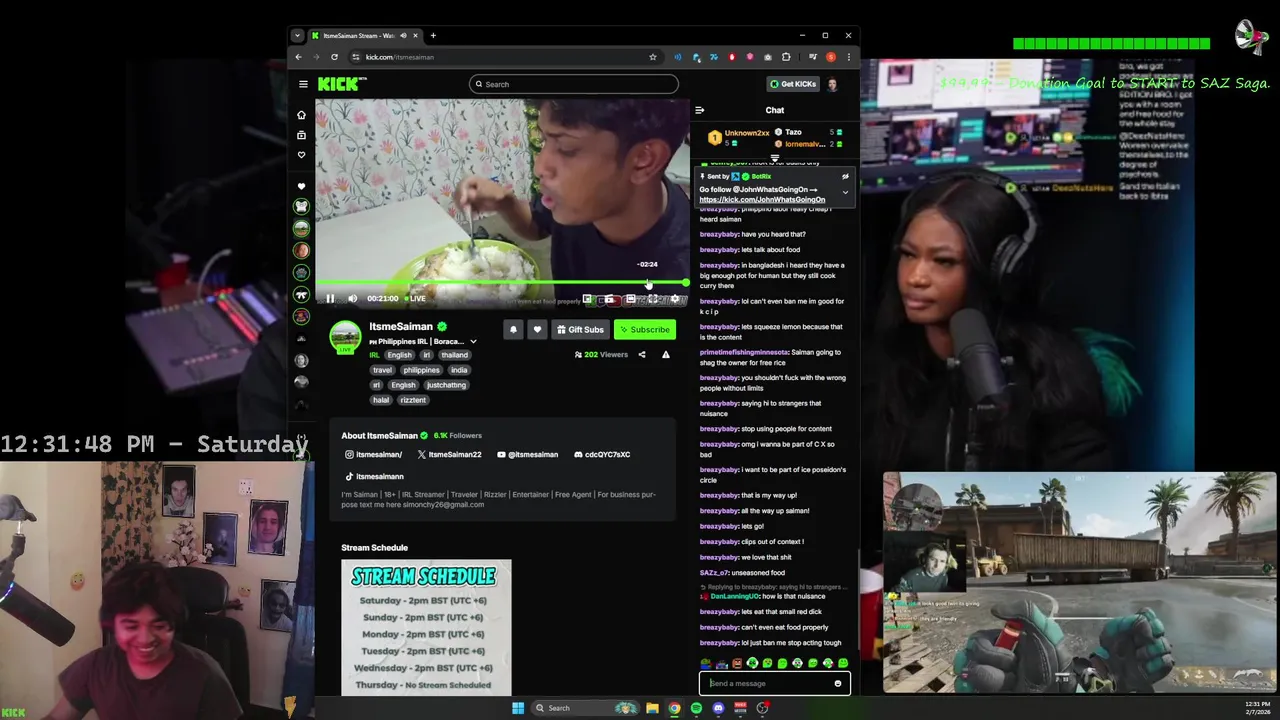
Task: Reload the browser page
Action: pyautogui.click(x=334, y=57)
